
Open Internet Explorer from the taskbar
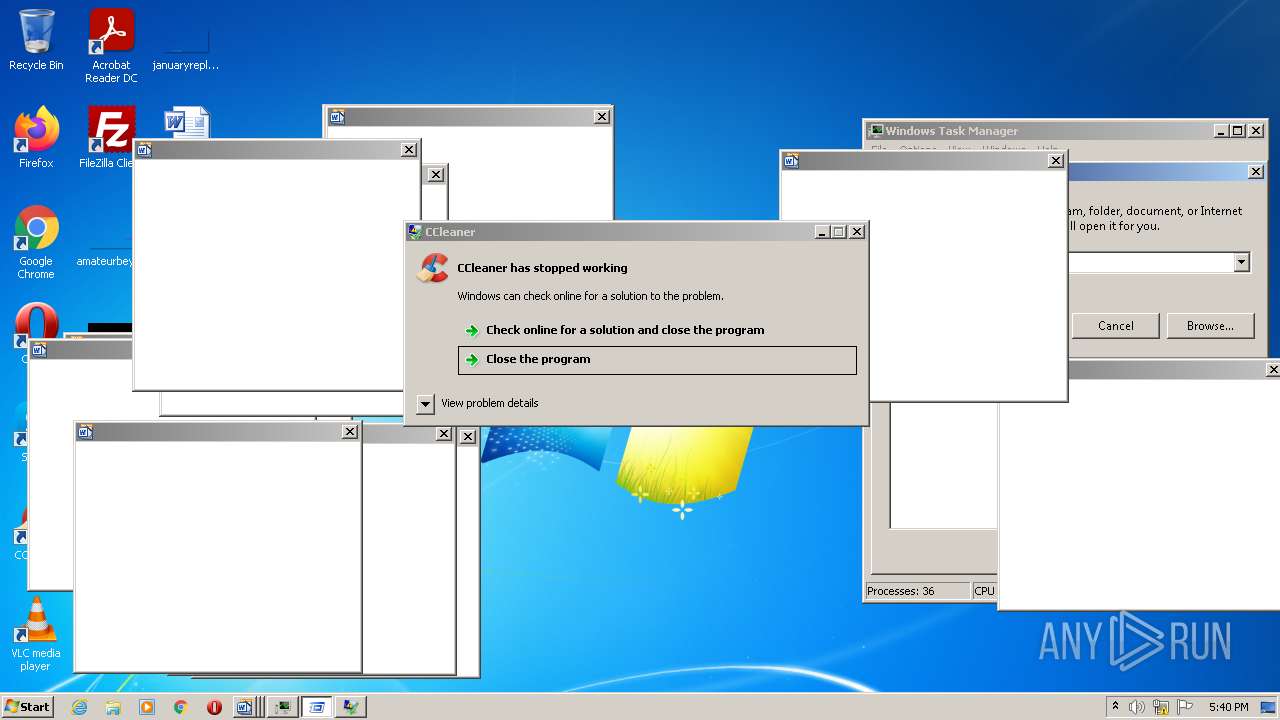(x=80, y=707)
